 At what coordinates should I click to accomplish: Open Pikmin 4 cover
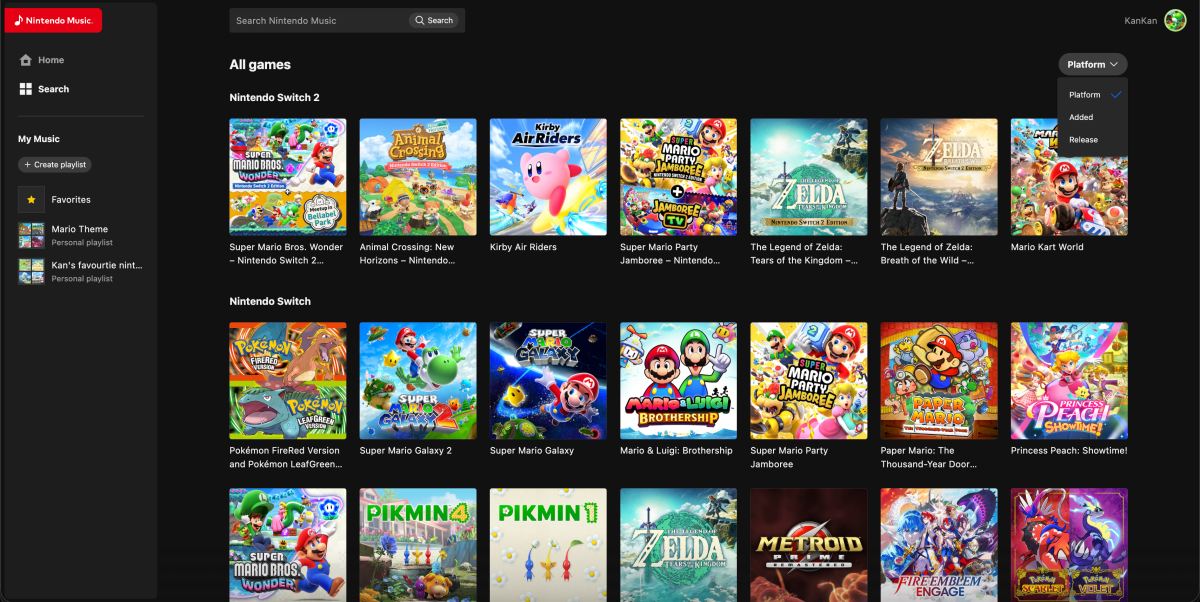point(418,545)
